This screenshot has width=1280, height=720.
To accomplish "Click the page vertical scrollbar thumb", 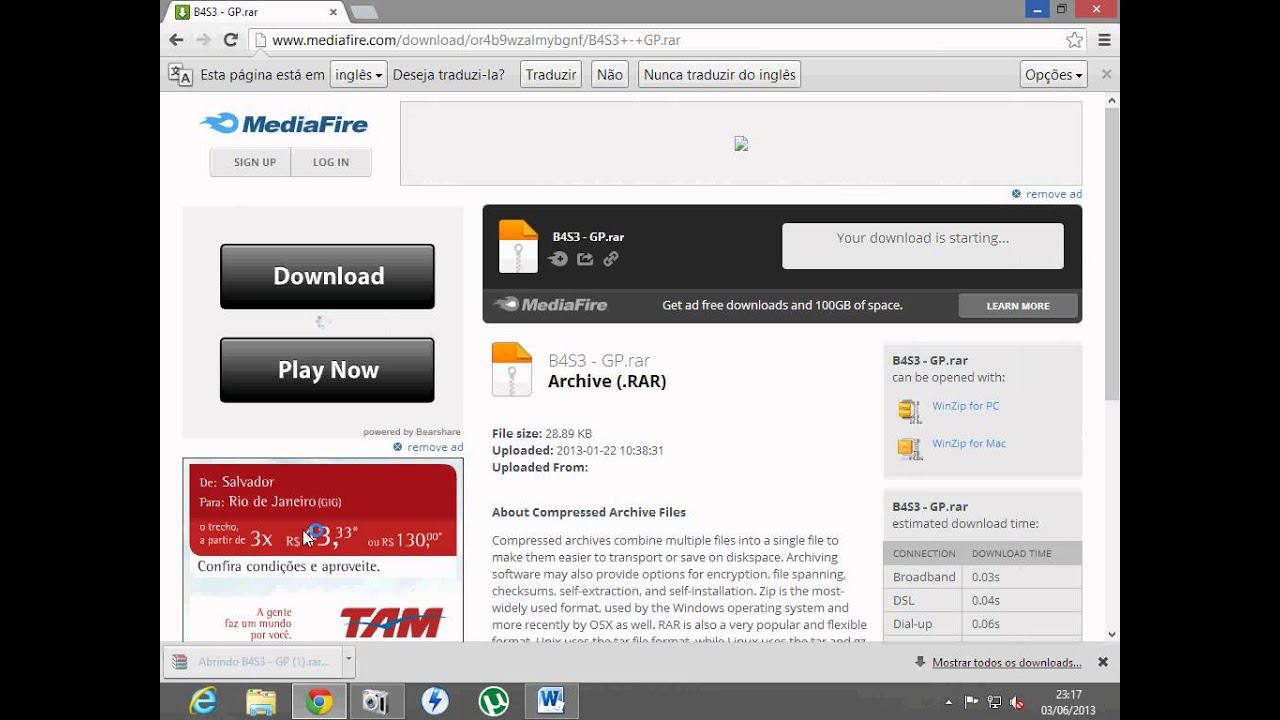I will click(1112, 255).
